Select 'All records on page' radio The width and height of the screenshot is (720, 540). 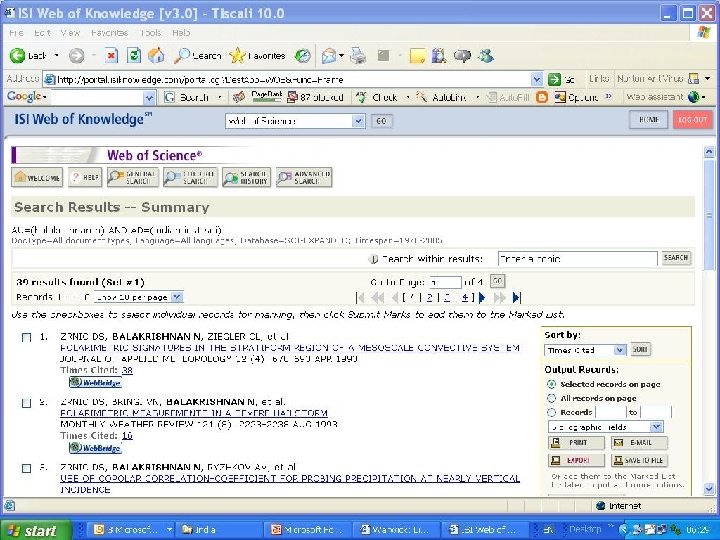(551, 398)
